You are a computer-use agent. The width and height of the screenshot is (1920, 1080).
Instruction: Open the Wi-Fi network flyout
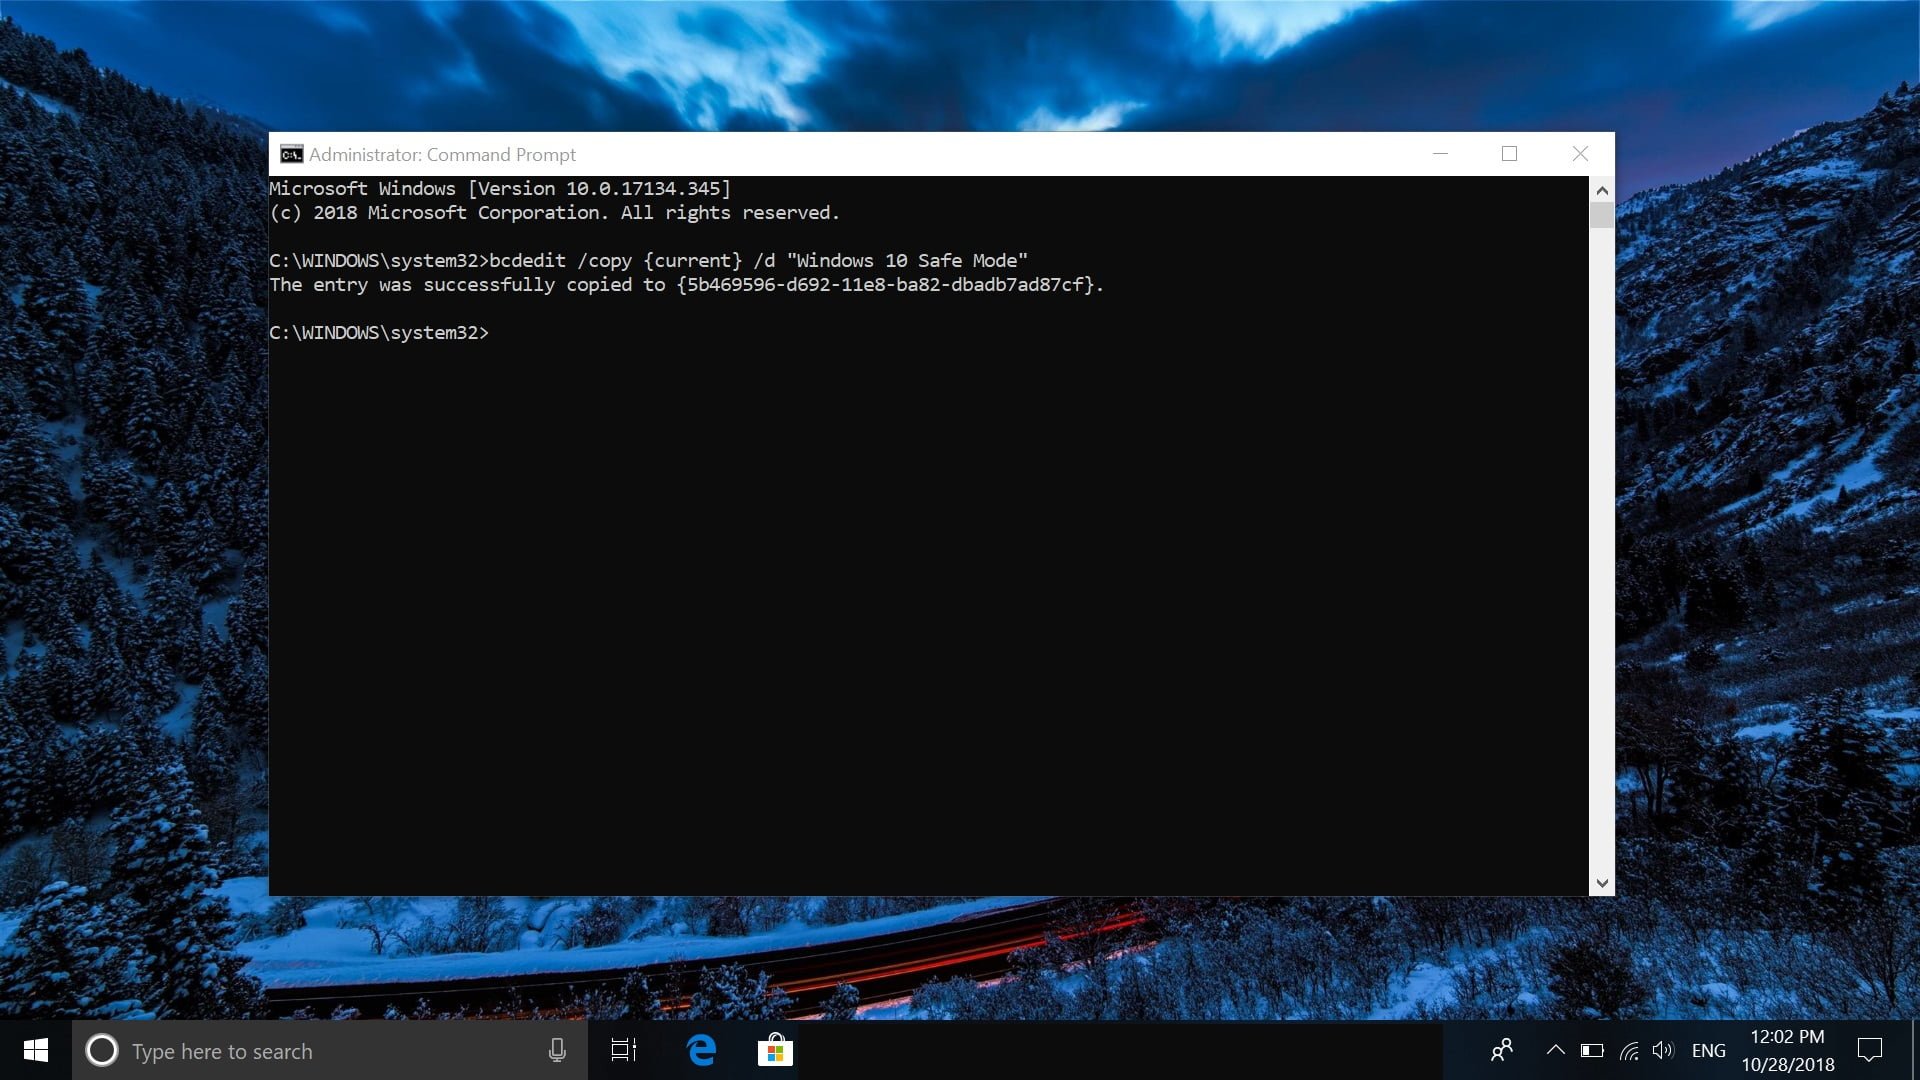tap(1629, 1050)
